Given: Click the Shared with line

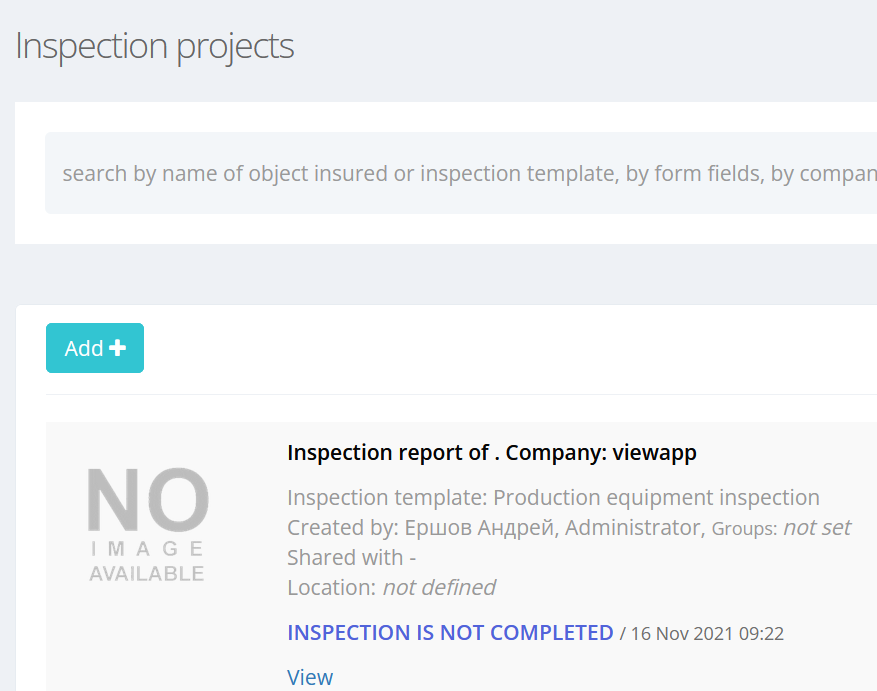Looking at the screenshot, I should pos(351,557).
